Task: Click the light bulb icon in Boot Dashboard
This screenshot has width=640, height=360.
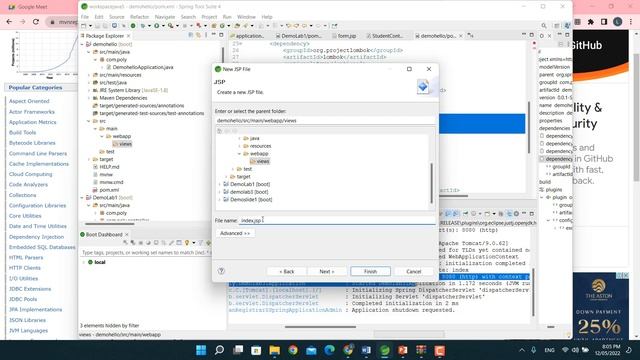Action: pos(187,243)
